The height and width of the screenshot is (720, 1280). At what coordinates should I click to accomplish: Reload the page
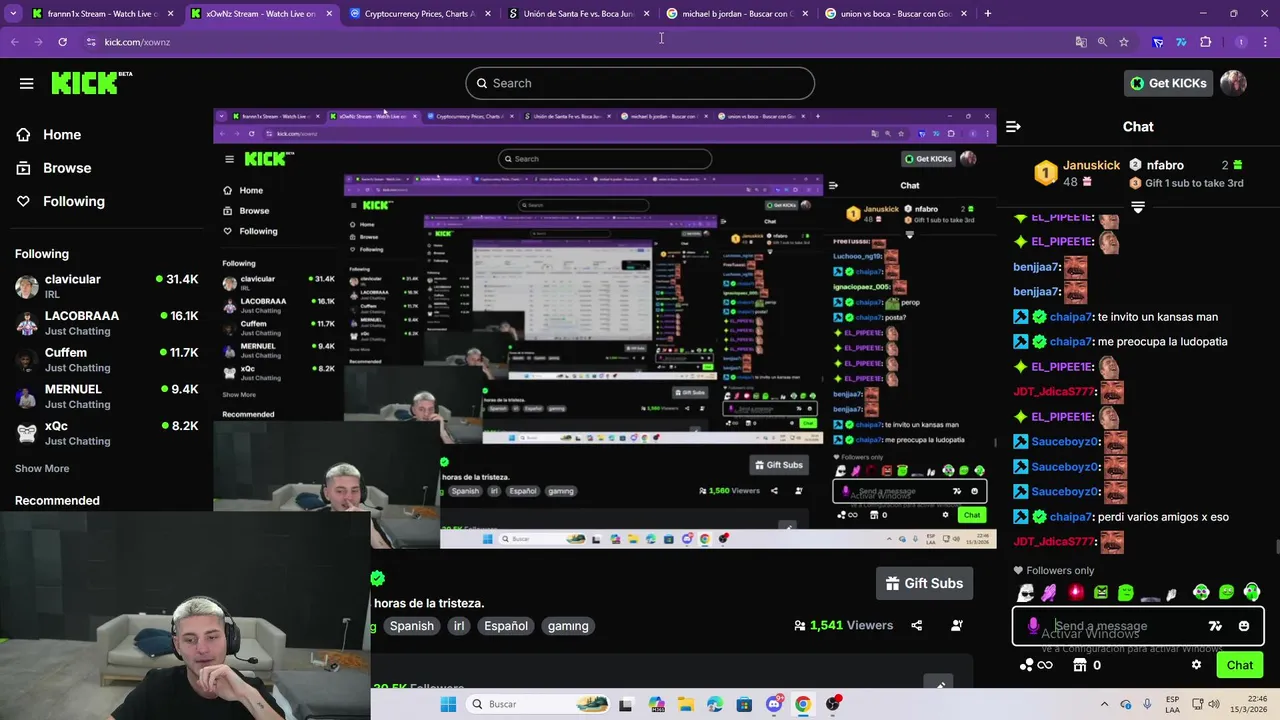click(62, 42)
